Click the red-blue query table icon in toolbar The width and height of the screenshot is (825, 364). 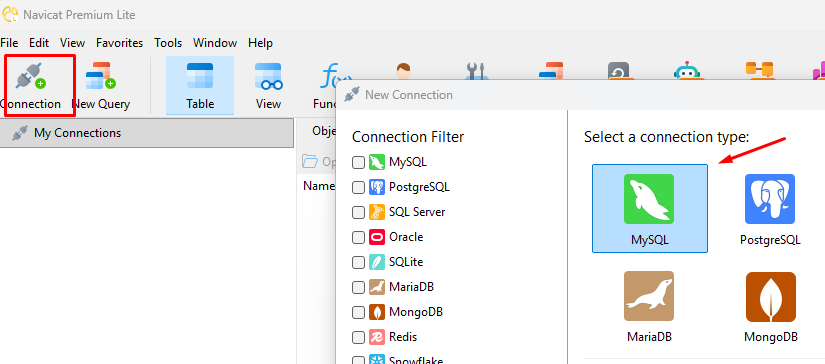(551, 71)
